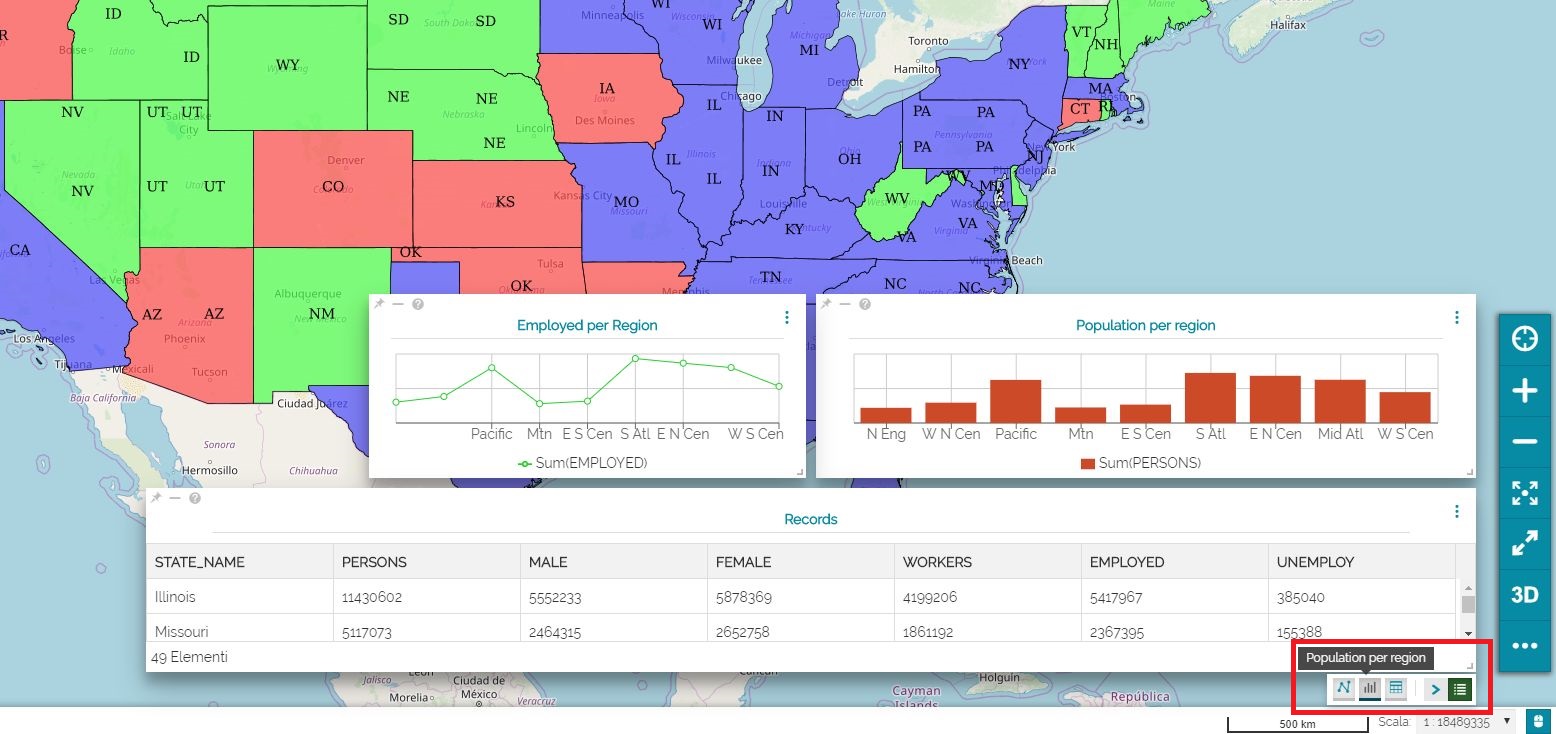The height and width of the screenshot is (734, 1556).
Task: Toggle the line chart widget in tray
Action: coord(1343,688)
